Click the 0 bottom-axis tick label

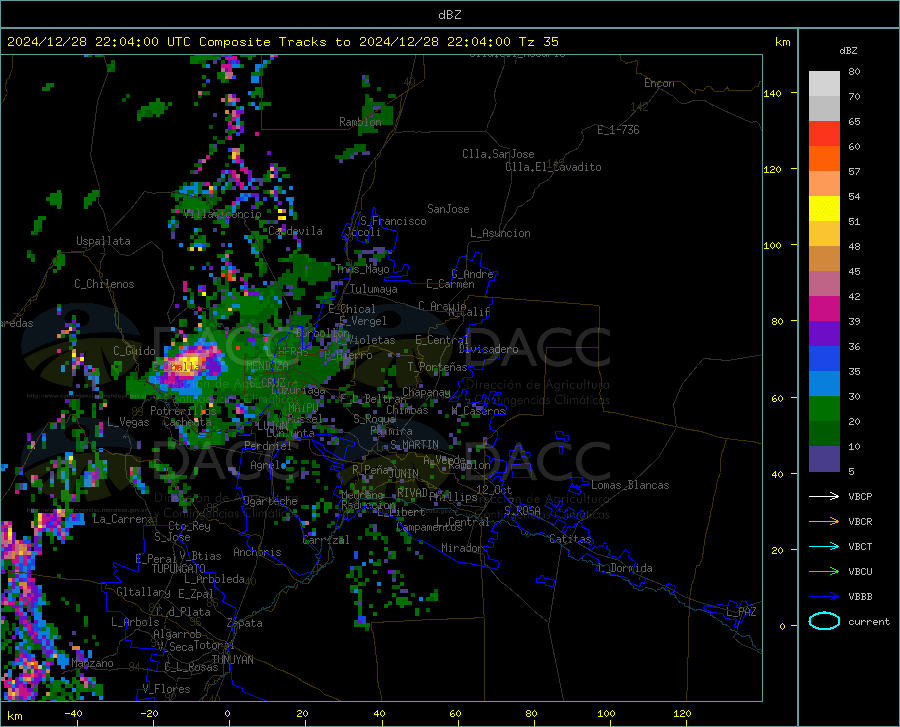click(228, 714)
